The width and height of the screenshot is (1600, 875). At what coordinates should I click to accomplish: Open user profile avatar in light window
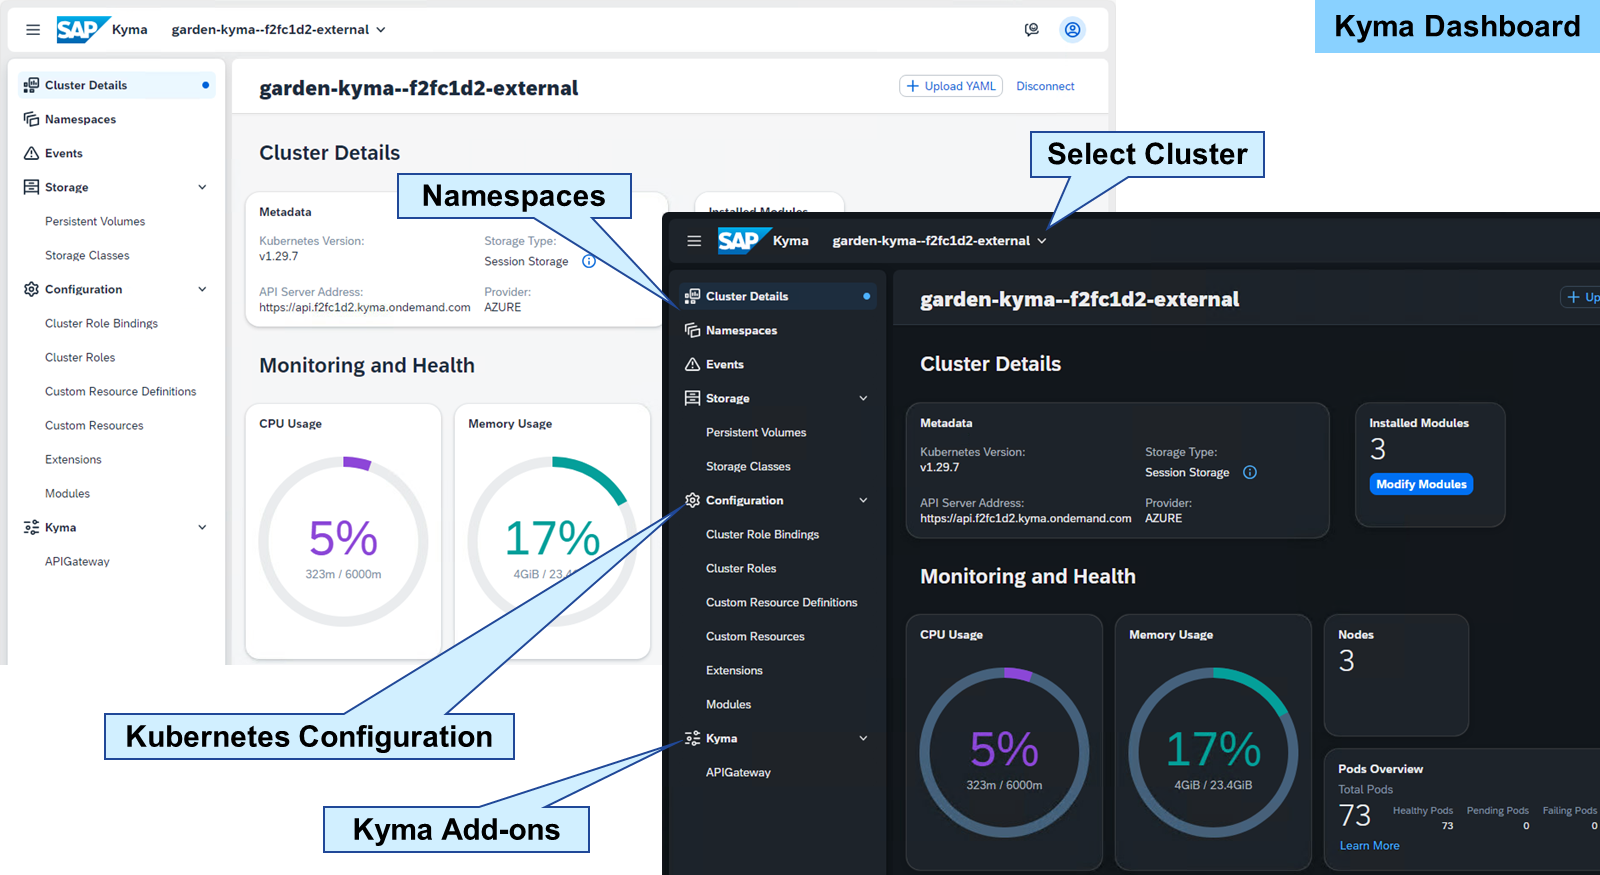(1073, 30)
